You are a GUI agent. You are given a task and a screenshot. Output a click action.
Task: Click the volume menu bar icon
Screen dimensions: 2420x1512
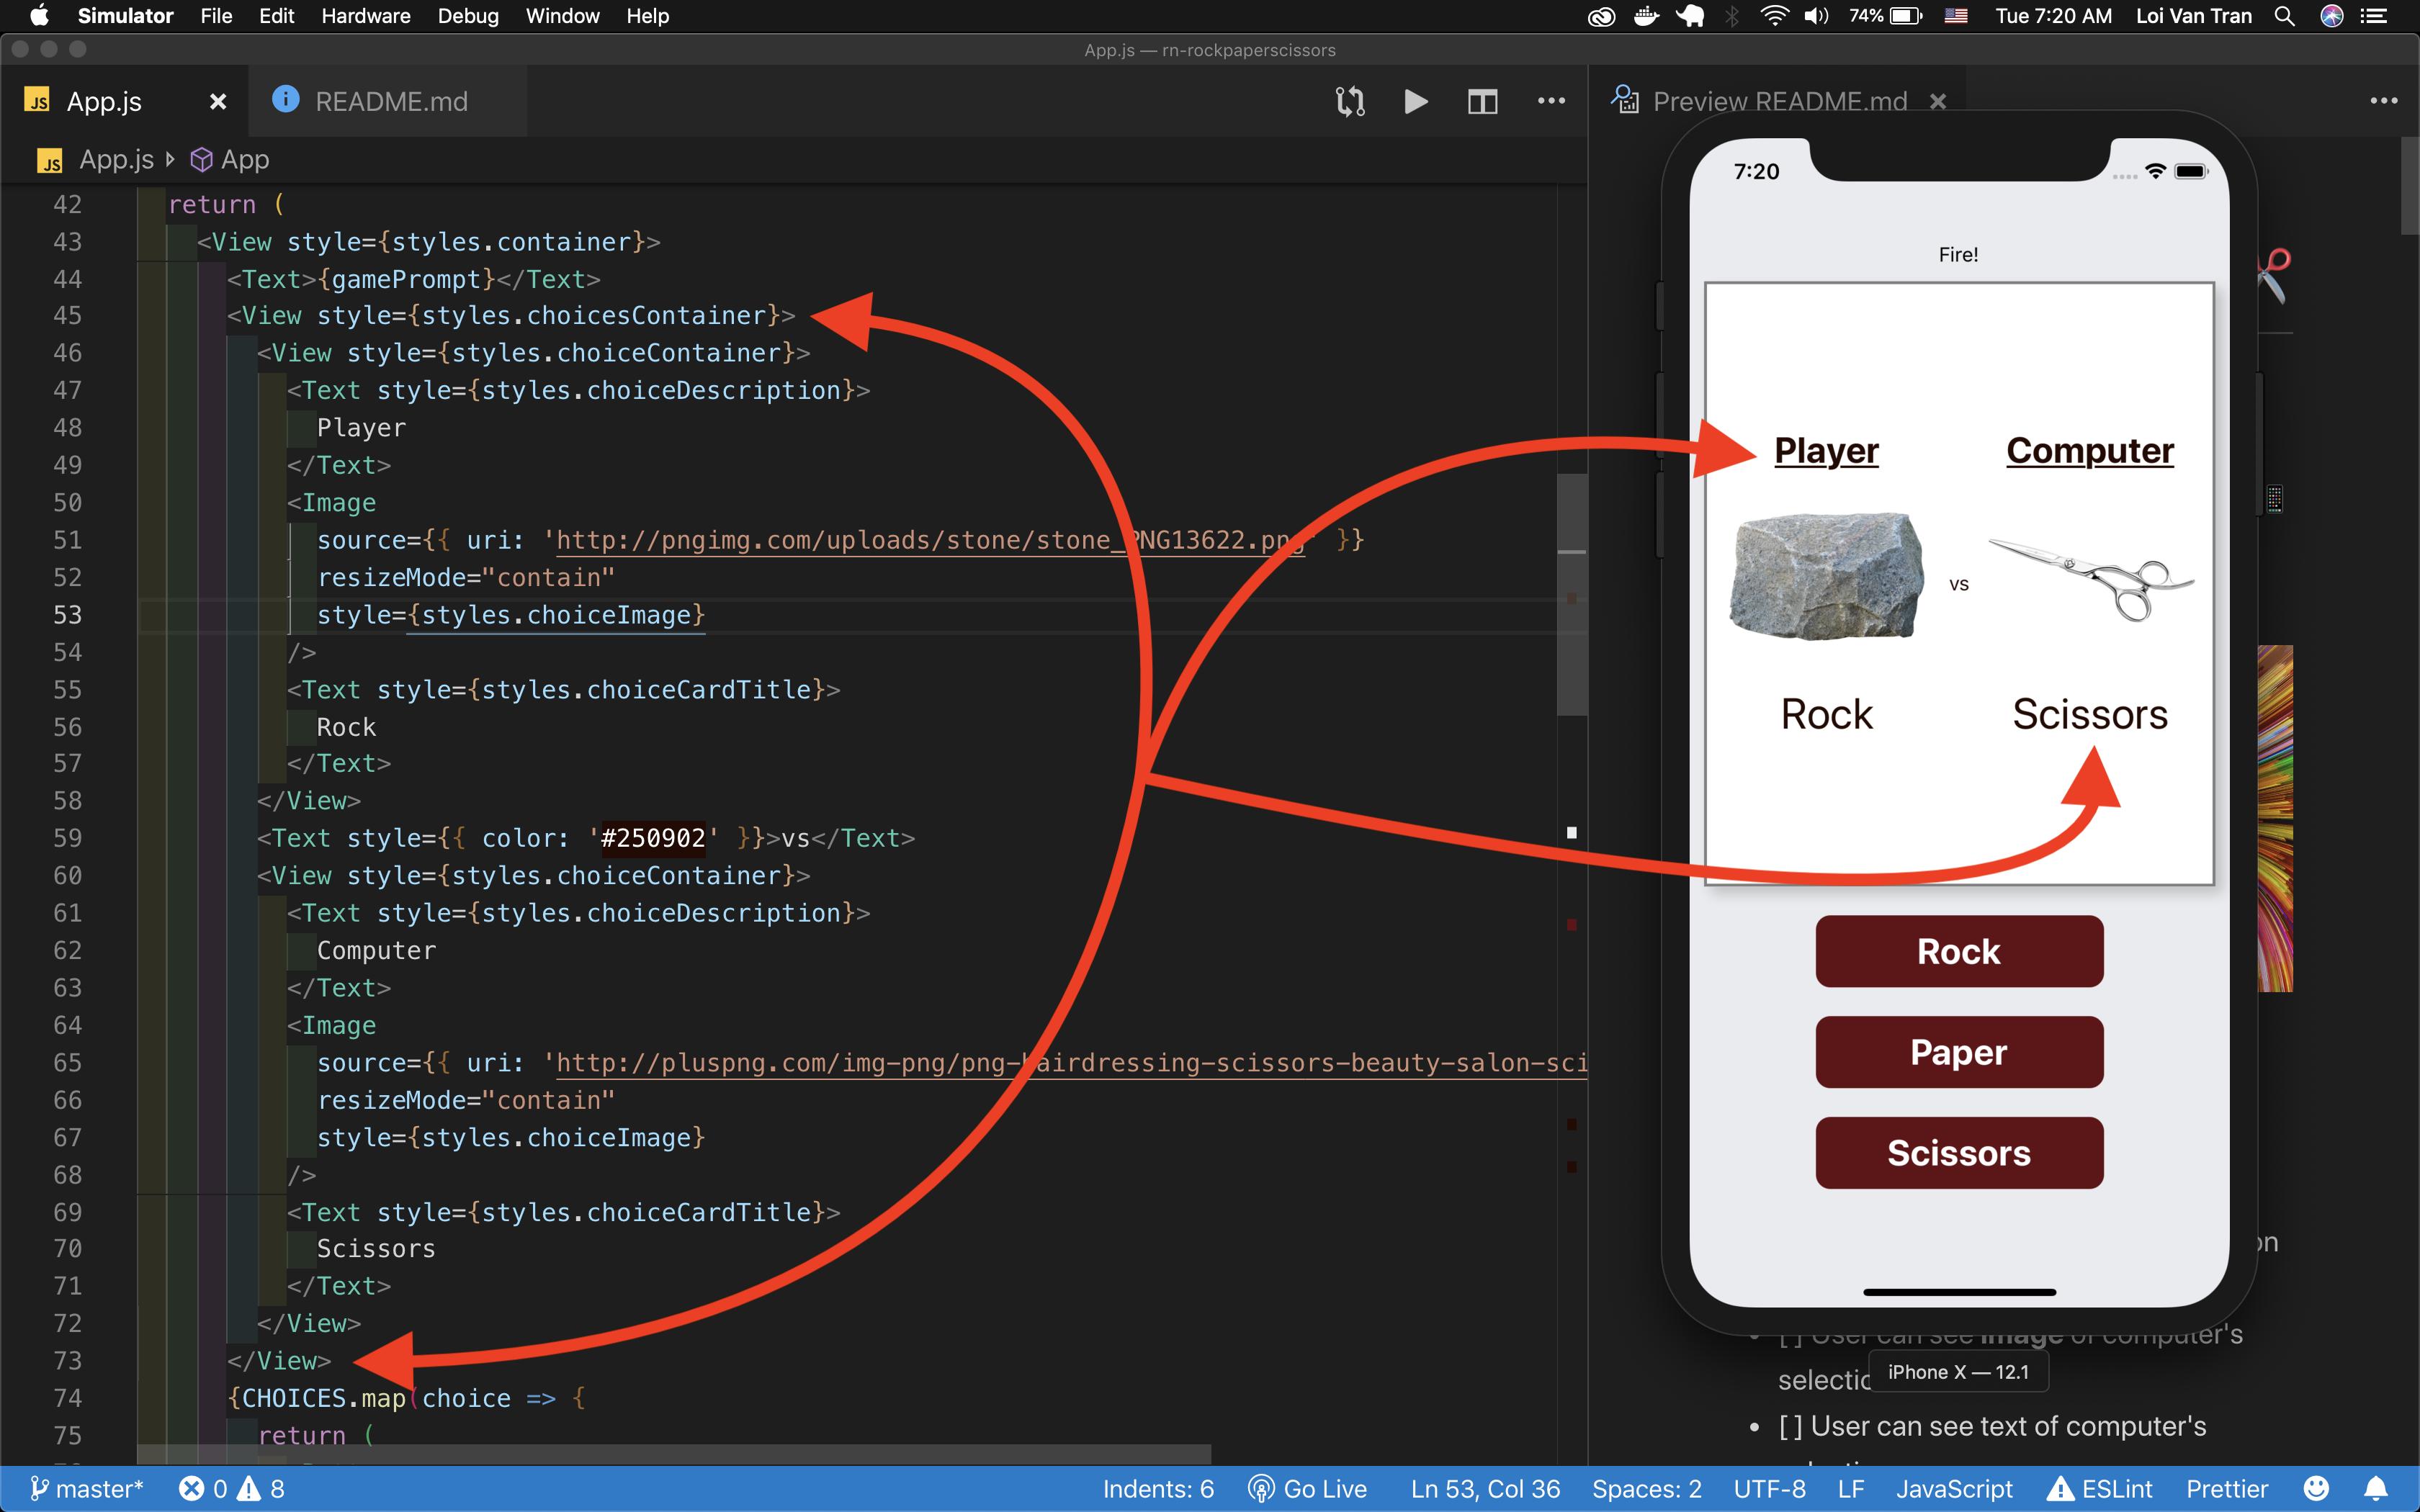1816,16
